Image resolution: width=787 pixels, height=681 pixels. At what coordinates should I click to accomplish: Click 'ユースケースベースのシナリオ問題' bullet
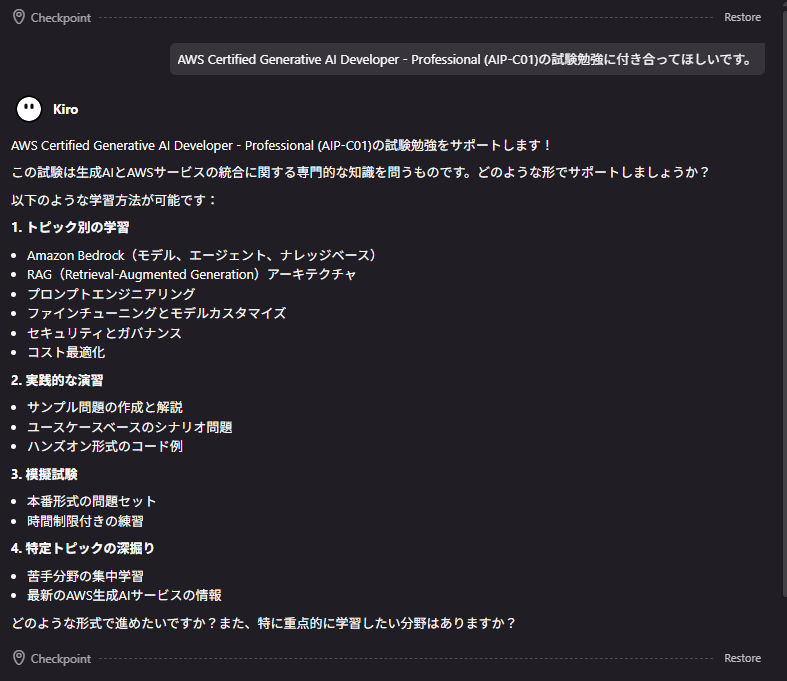click(x=129, y=427)
